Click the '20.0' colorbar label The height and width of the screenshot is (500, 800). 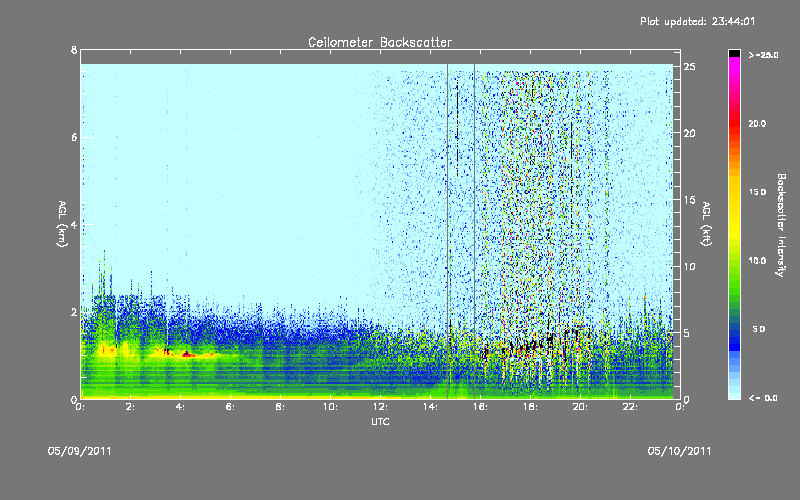click(758, 123)
